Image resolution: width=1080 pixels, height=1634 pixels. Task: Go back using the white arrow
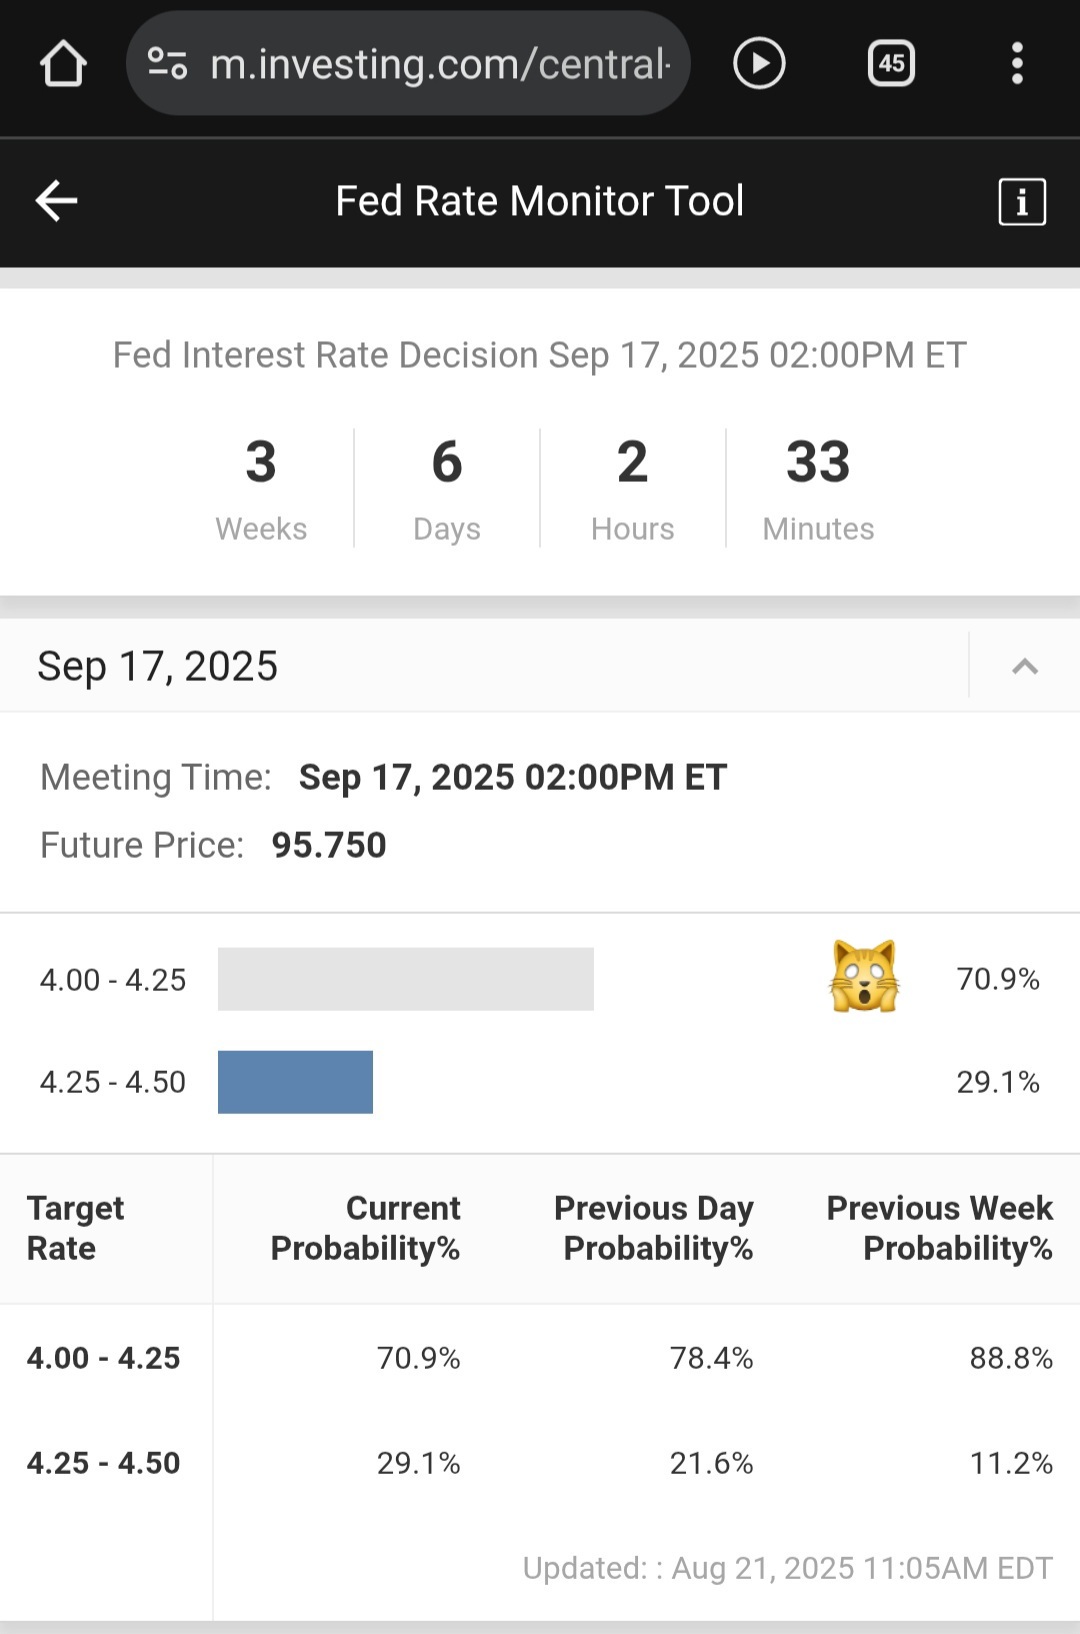[56, 201]
